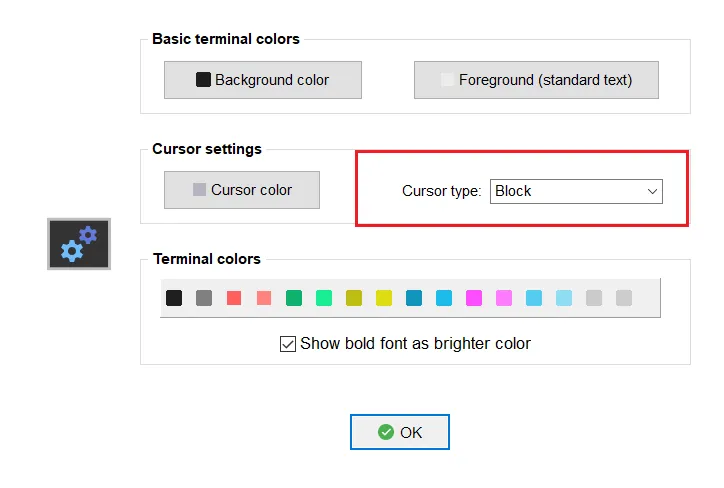Click the dark teal-blue color swatch
The image size is (724, 488).
point(414,298)
